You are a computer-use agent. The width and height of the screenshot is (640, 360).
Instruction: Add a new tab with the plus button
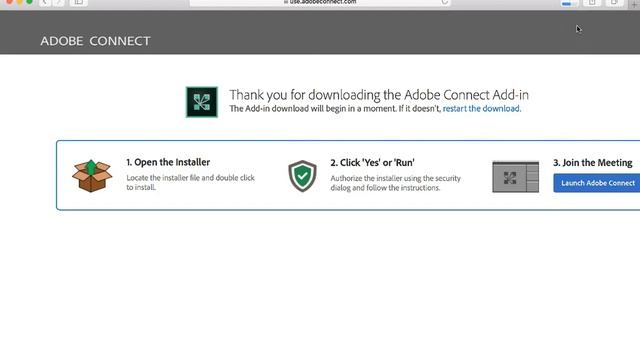pyautogui.click(x=633, y=3)
